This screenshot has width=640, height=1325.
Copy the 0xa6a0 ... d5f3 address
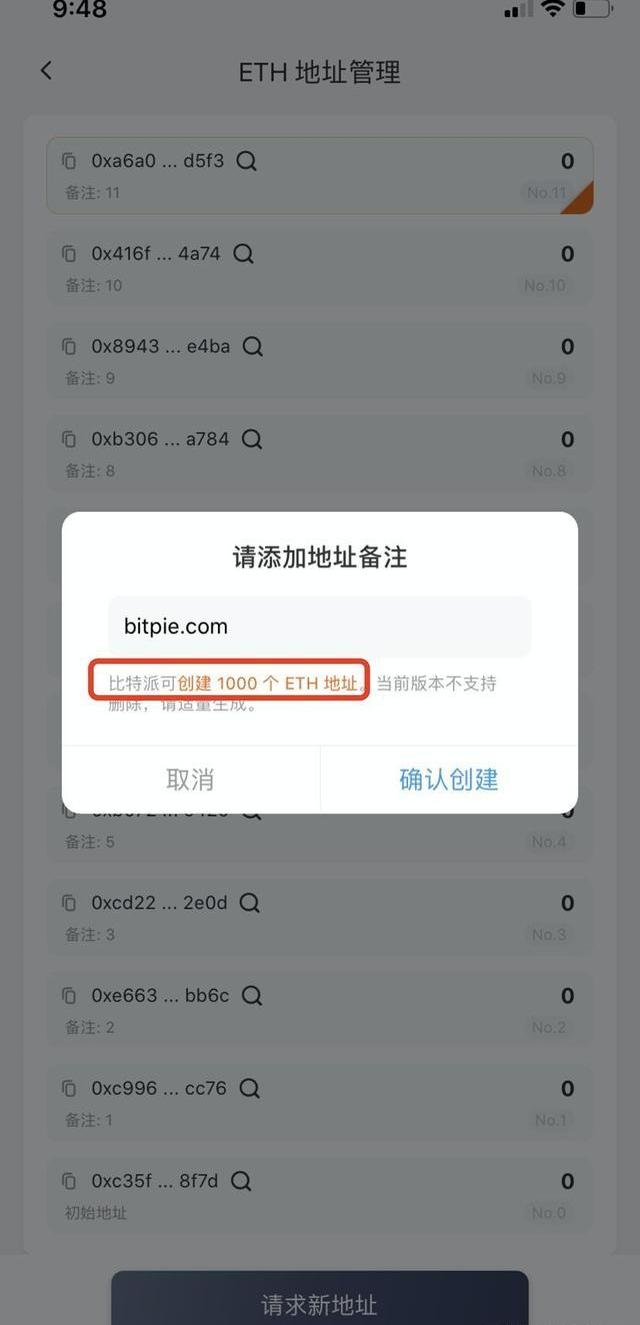click(x=69, y=161)
